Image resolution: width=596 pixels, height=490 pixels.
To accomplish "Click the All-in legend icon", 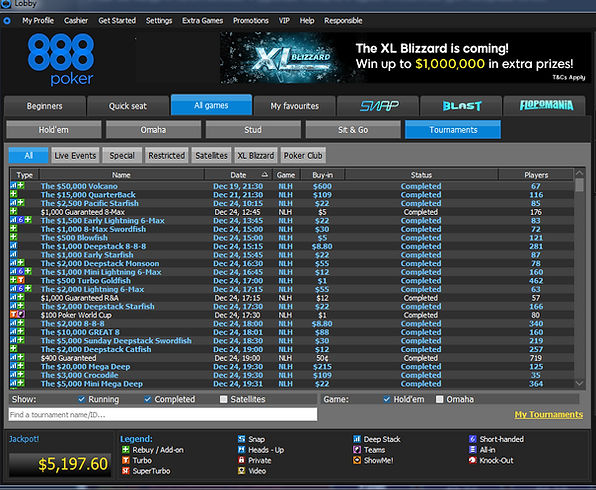I will click(x=472, y=450).
